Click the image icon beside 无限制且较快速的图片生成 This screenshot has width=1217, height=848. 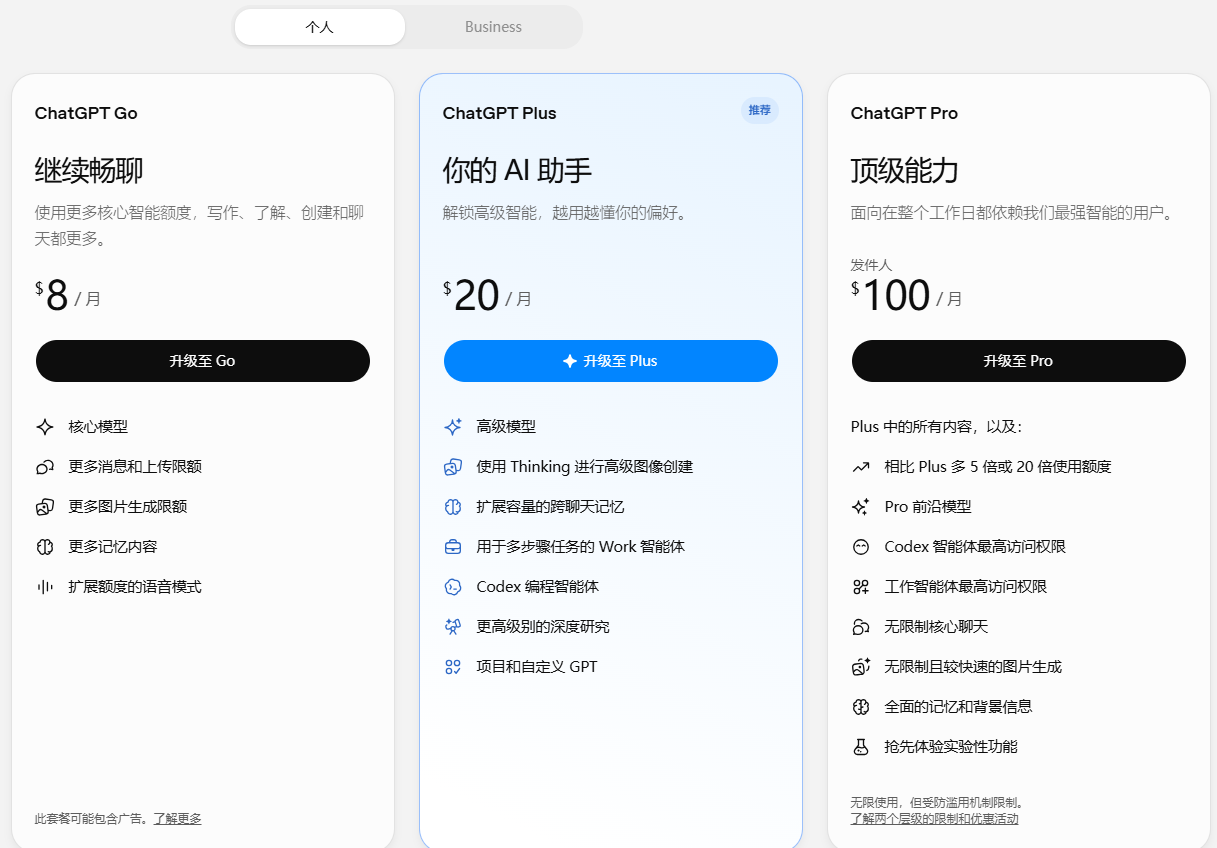(861, 667)
